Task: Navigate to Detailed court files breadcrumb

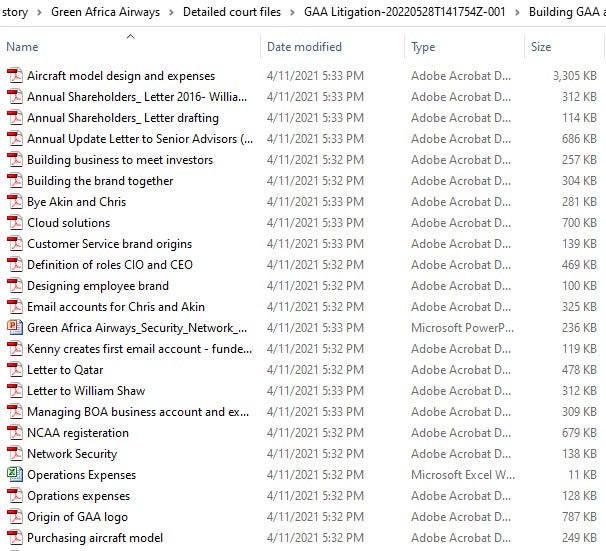Action: click(x=232, y=12)
